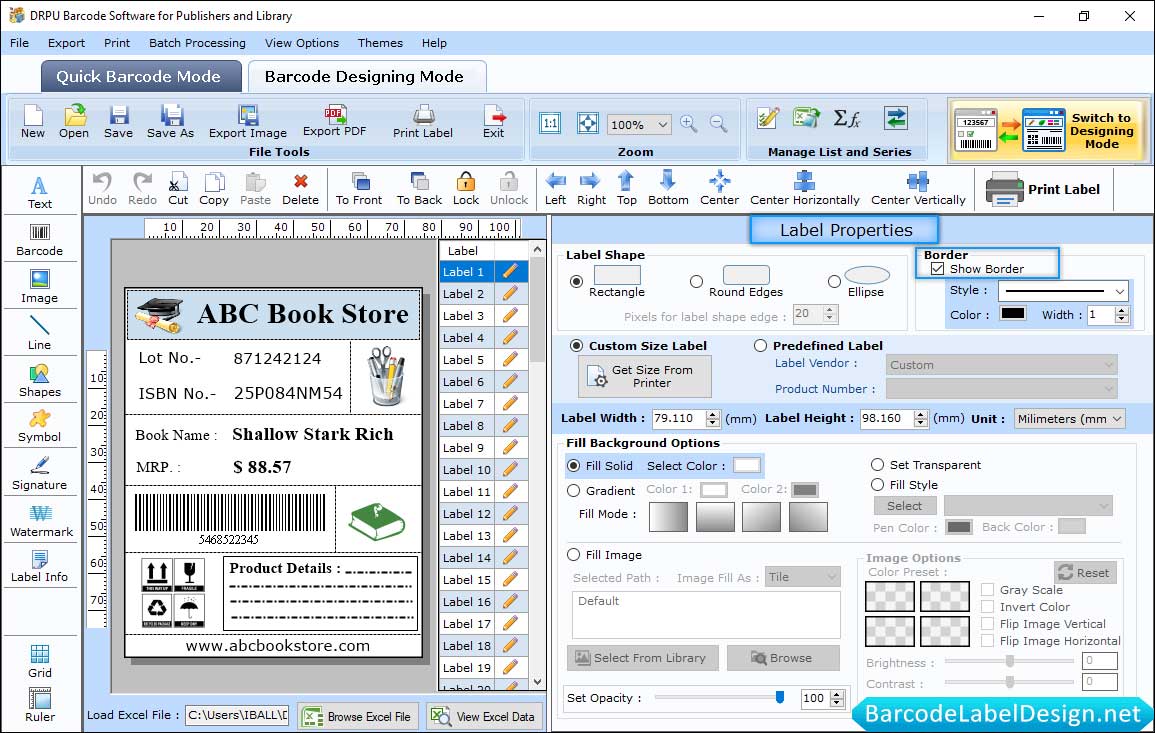Align object Center Vertically

point(918,189)
